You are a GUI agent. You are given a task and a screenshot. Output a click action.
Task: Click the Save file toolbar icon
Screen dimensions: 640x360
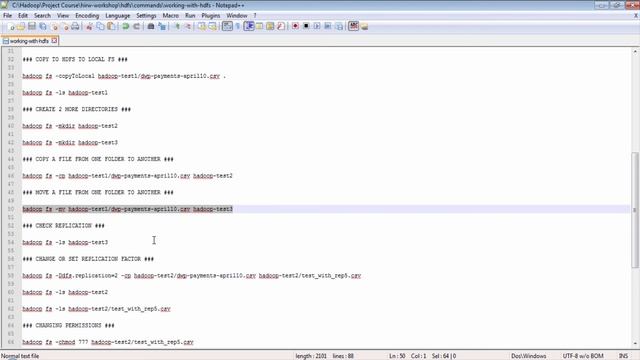click(x=32, y=27)
